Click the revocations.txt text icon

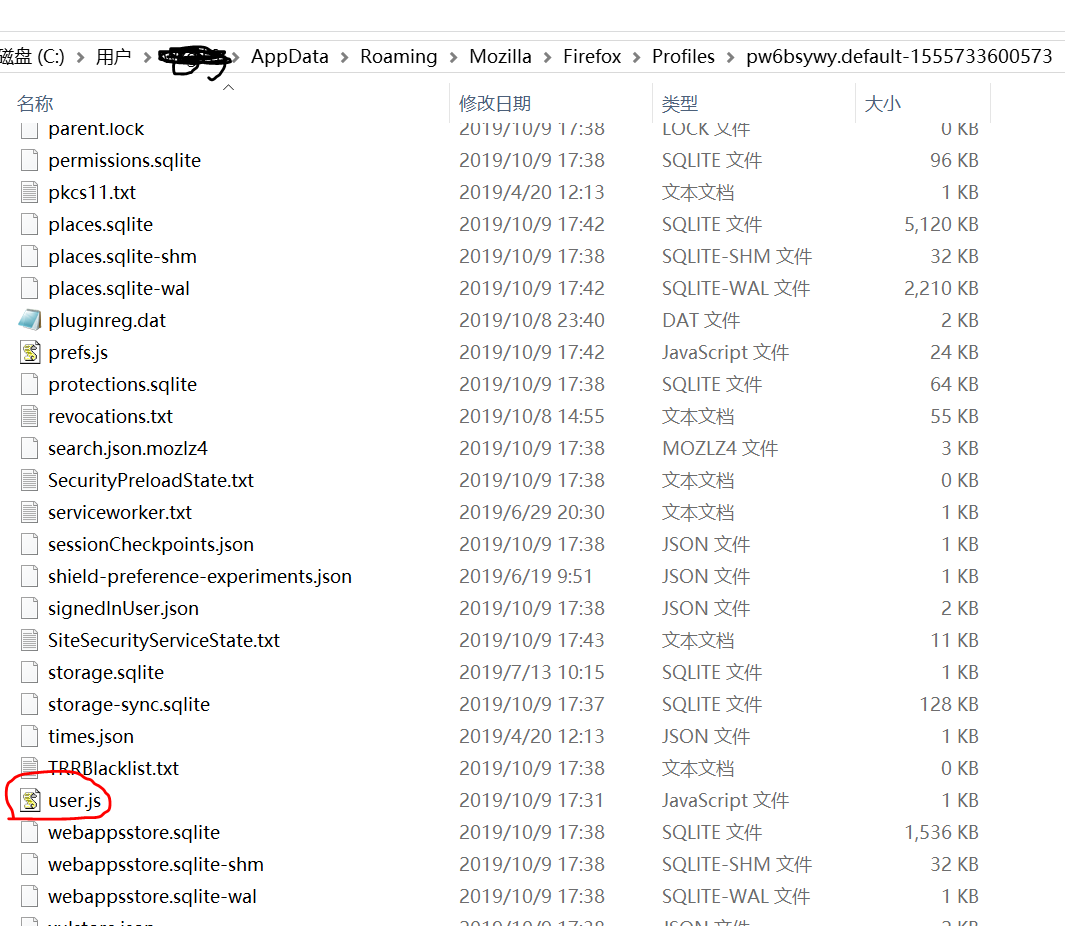pyautogui.click(x=29, y=416)
